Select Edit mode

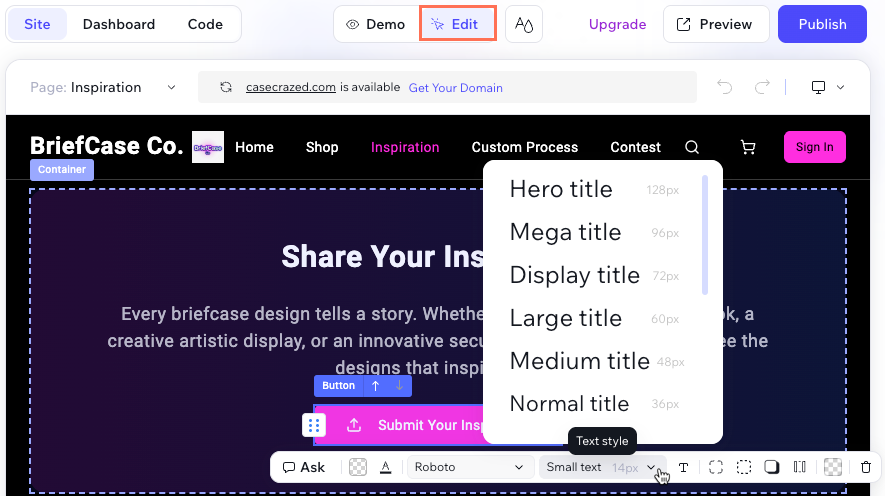pyautogui.click(x=457, y=24)
